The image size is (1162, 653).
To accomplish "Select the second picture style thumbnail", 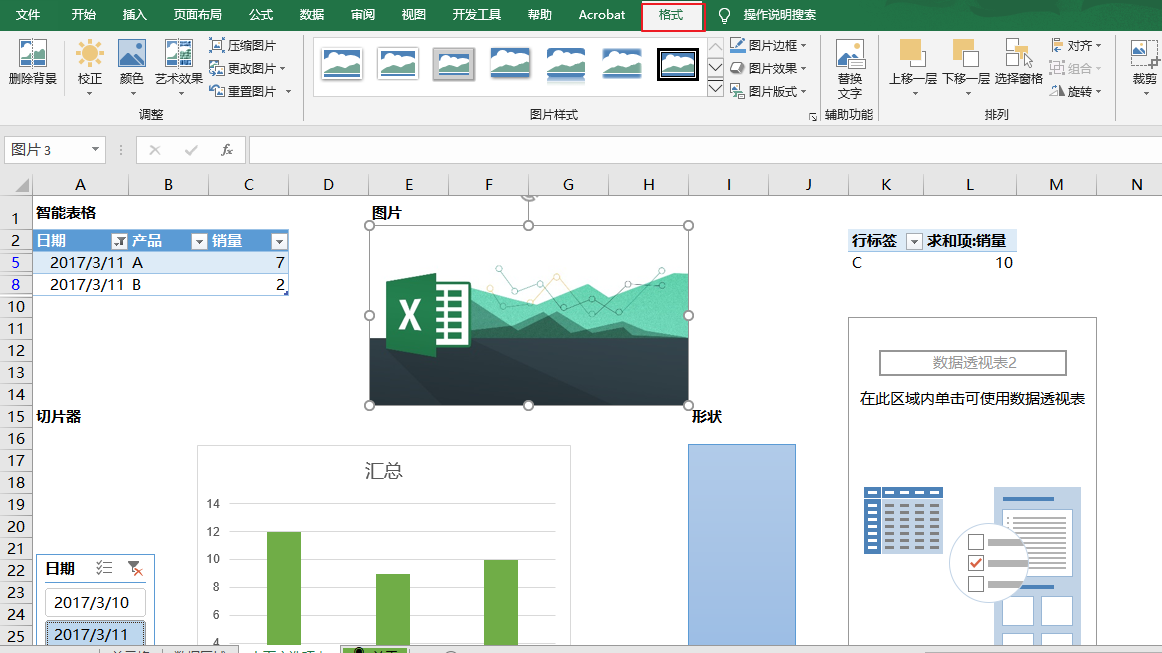I will pos(397,64).
